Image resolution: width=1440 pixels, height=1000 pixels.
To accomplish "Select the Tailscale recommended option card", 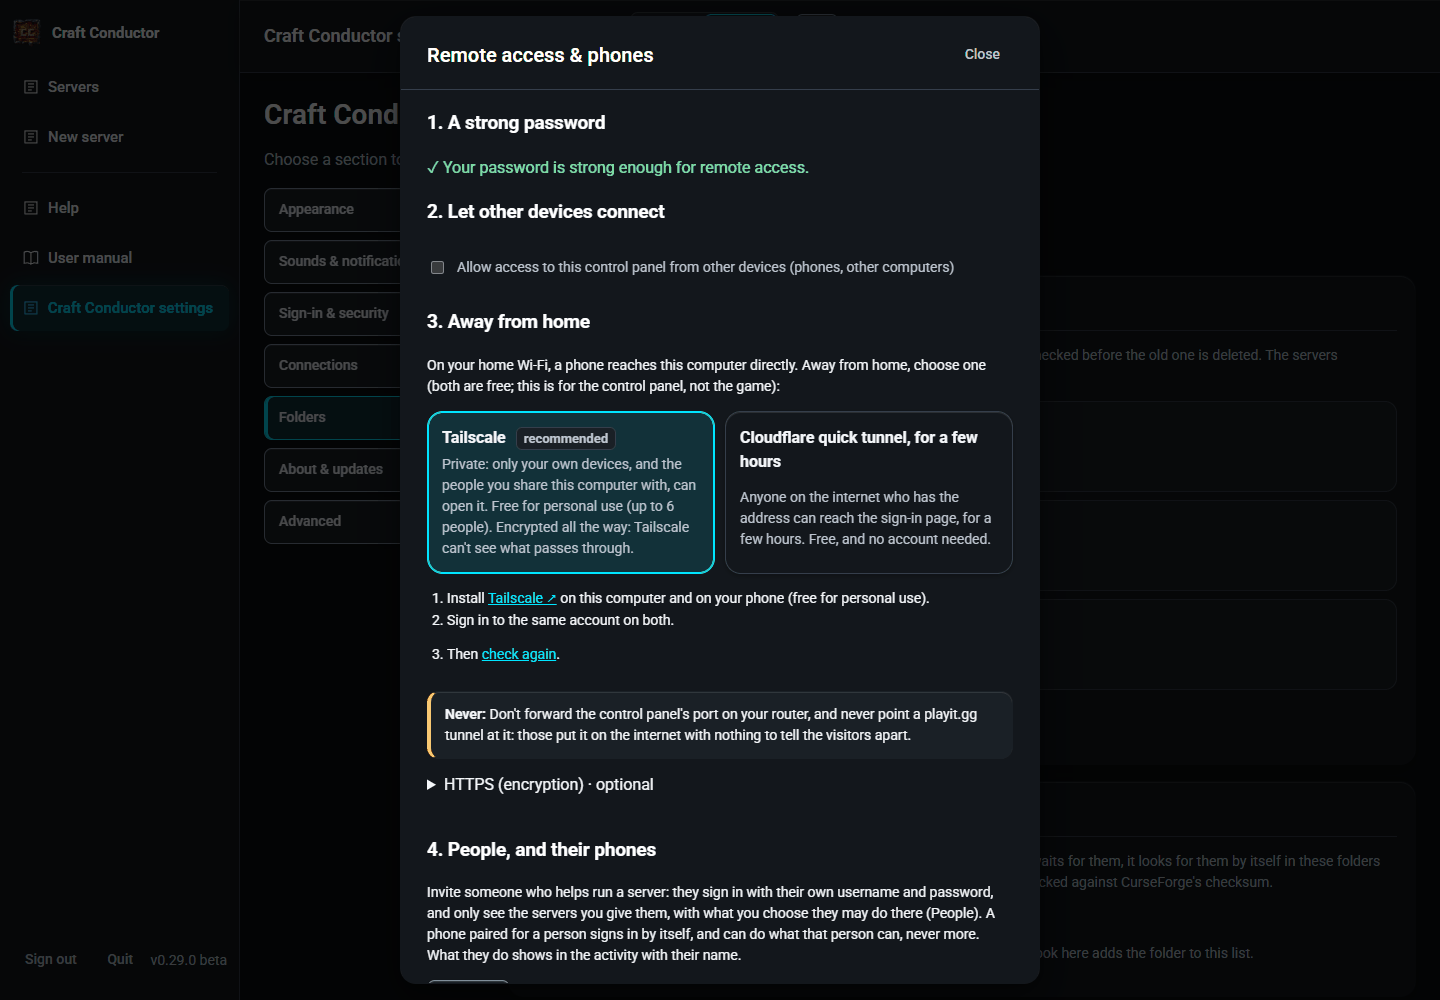I will coord(571,492).
